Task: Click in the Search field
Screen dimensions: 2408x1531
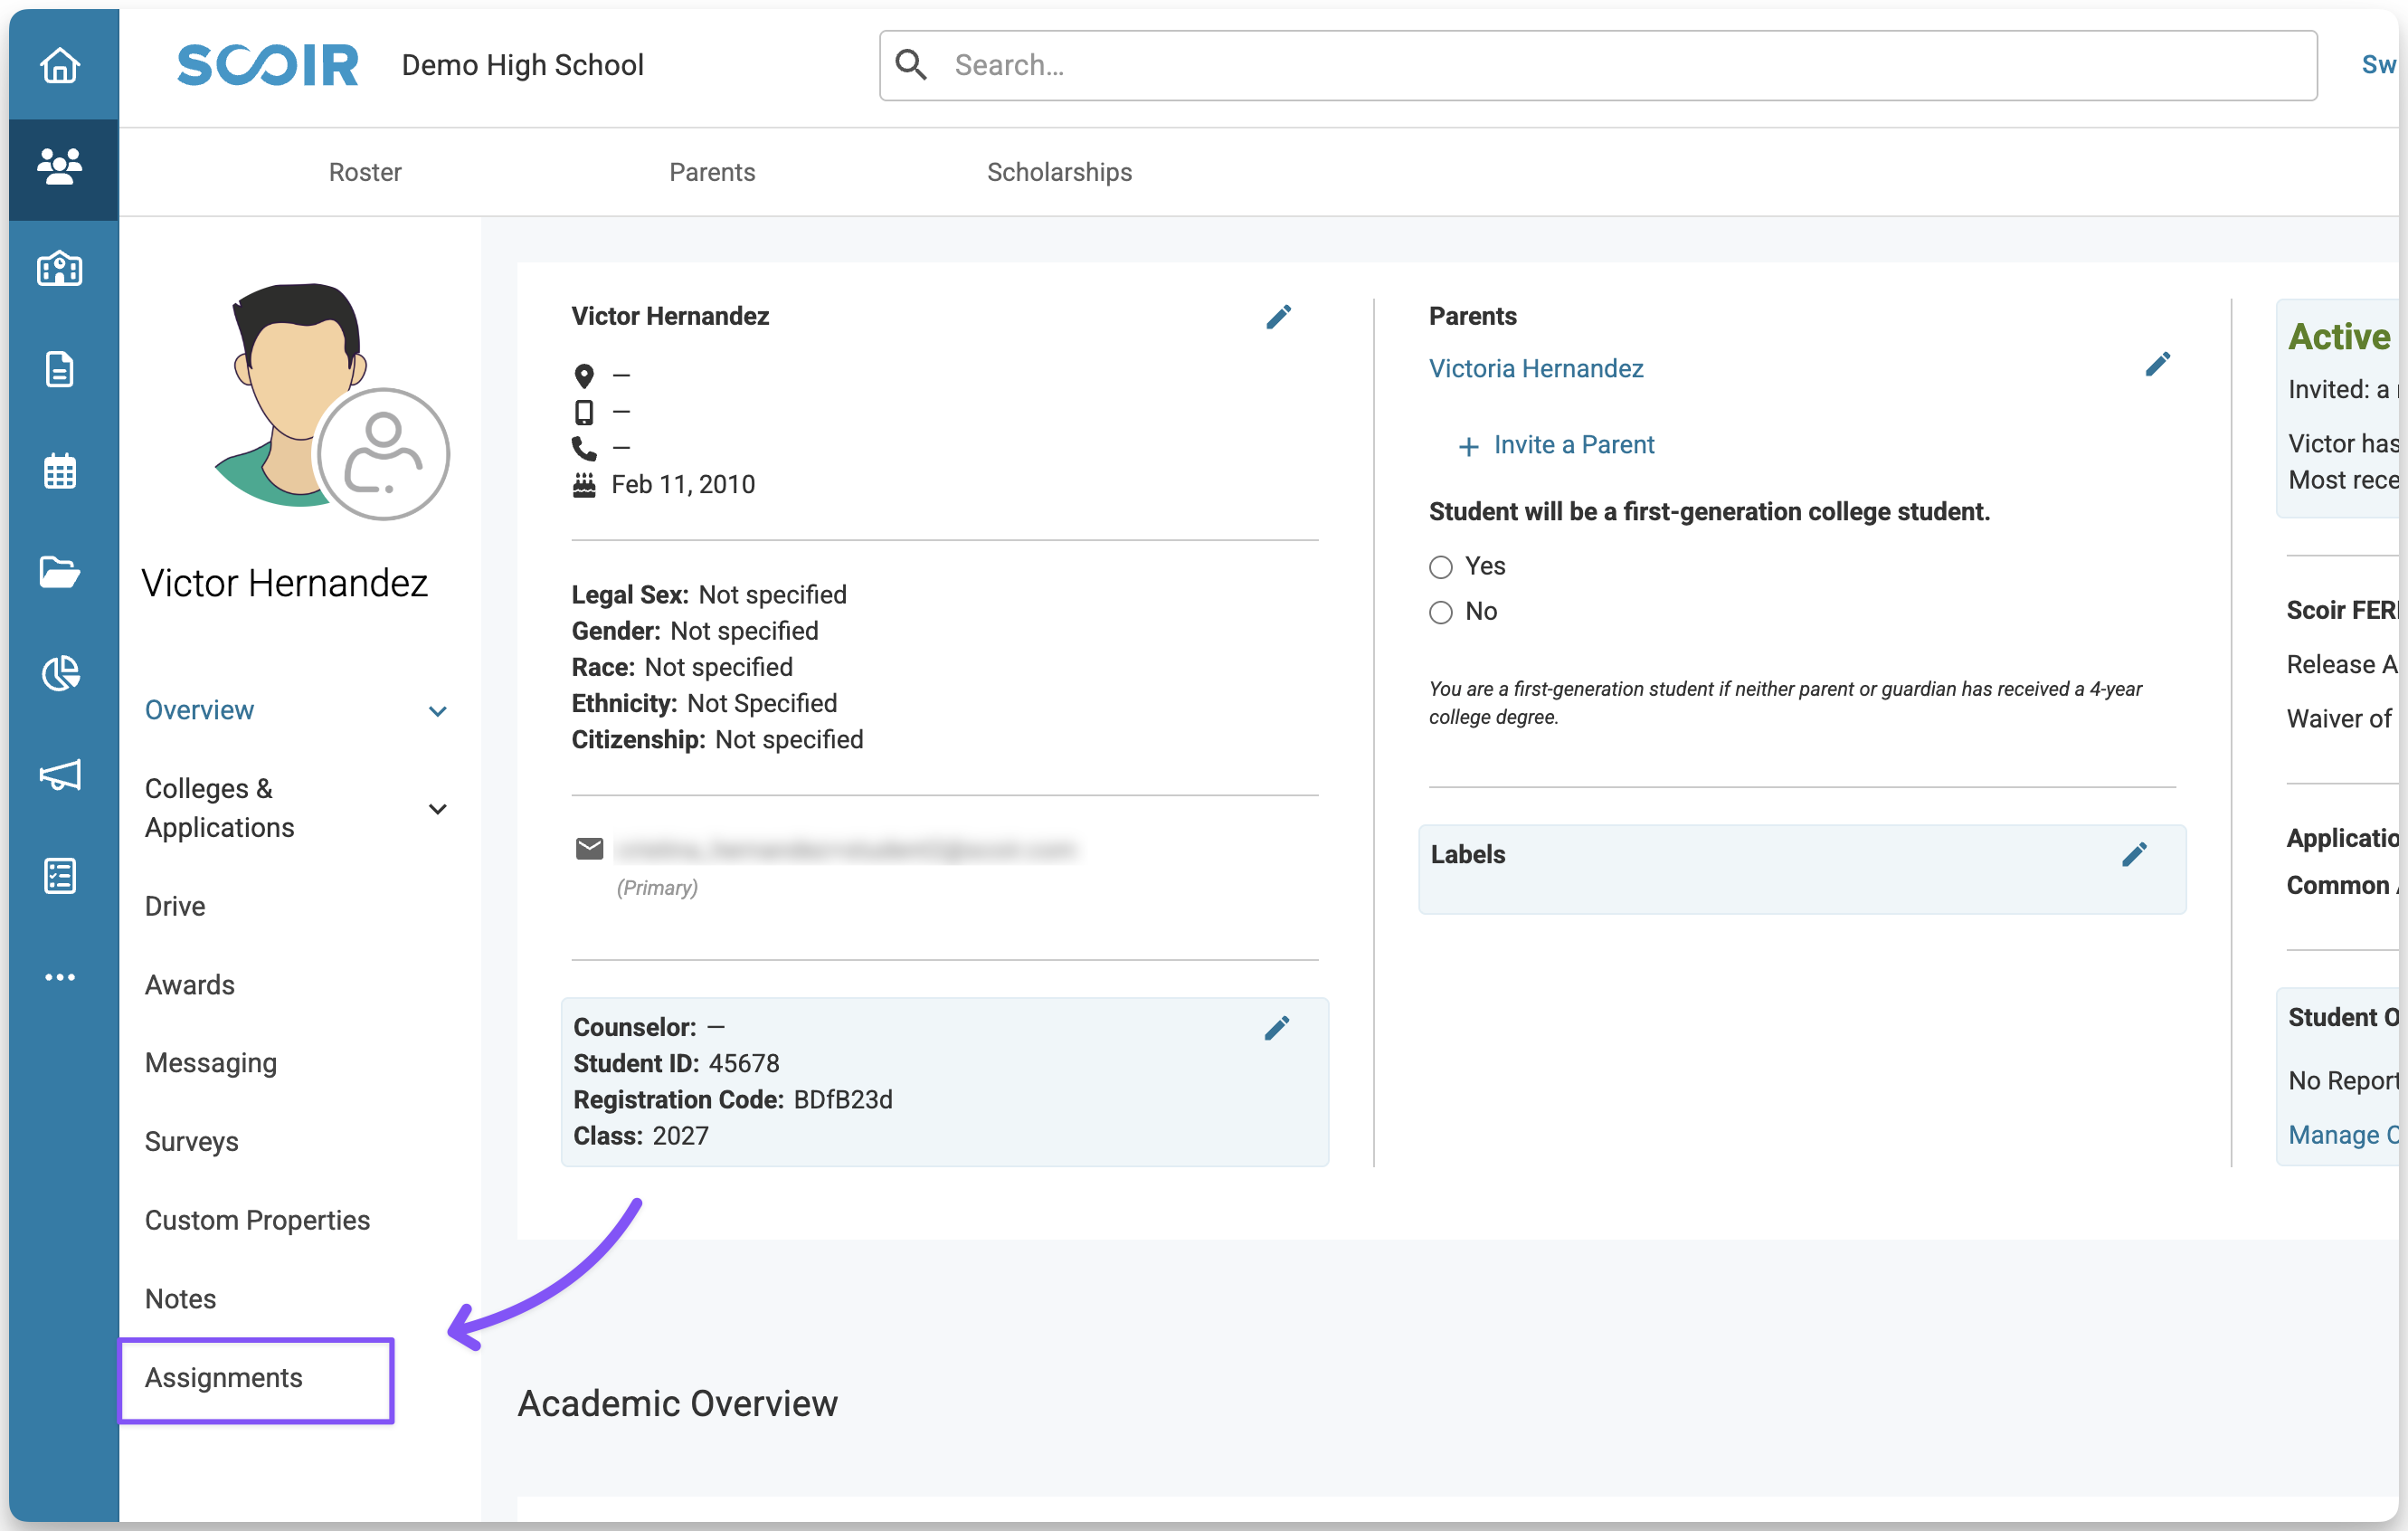Action: pos(1600,65)
